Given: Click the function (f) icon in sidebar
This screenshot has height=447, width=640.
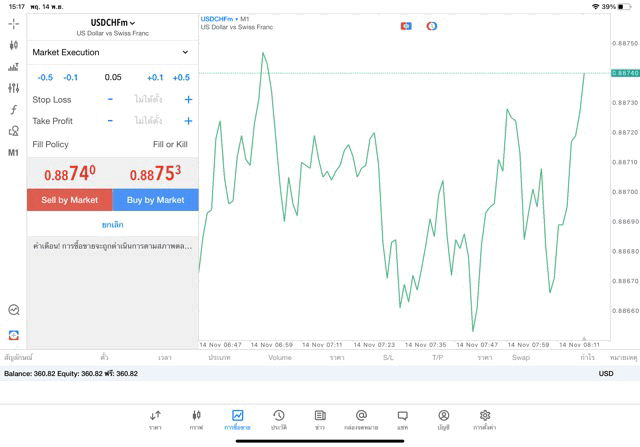Looking at the screenshot, I should [x=13, y=110].
